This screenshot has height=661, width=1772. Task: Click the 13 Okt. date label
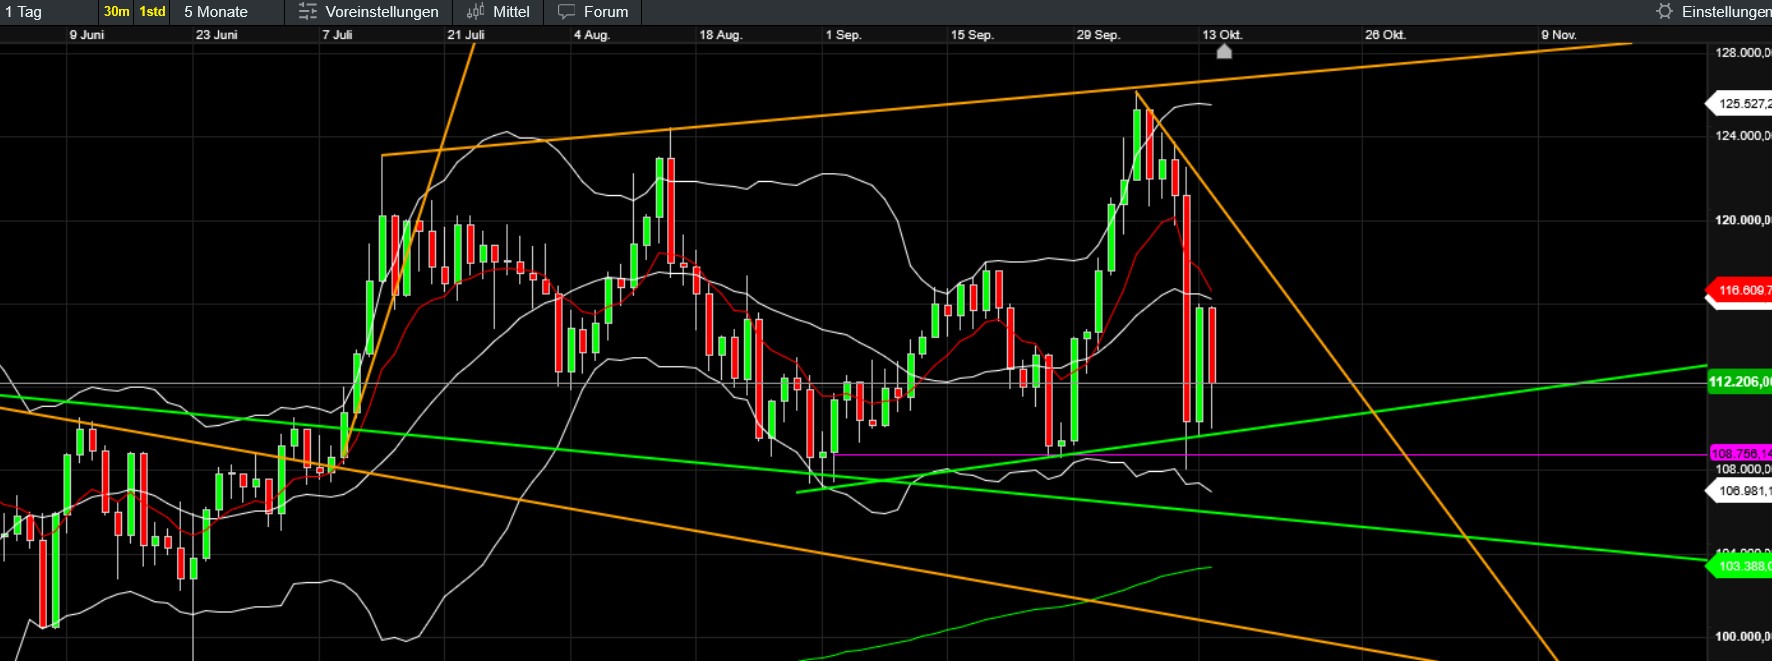click(1222, 35)
